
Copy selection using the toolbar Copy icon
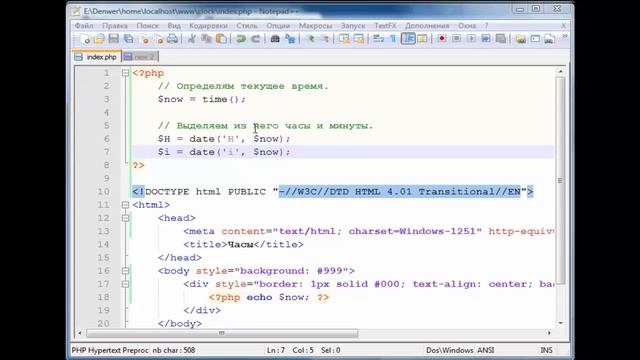click(207, 39)
